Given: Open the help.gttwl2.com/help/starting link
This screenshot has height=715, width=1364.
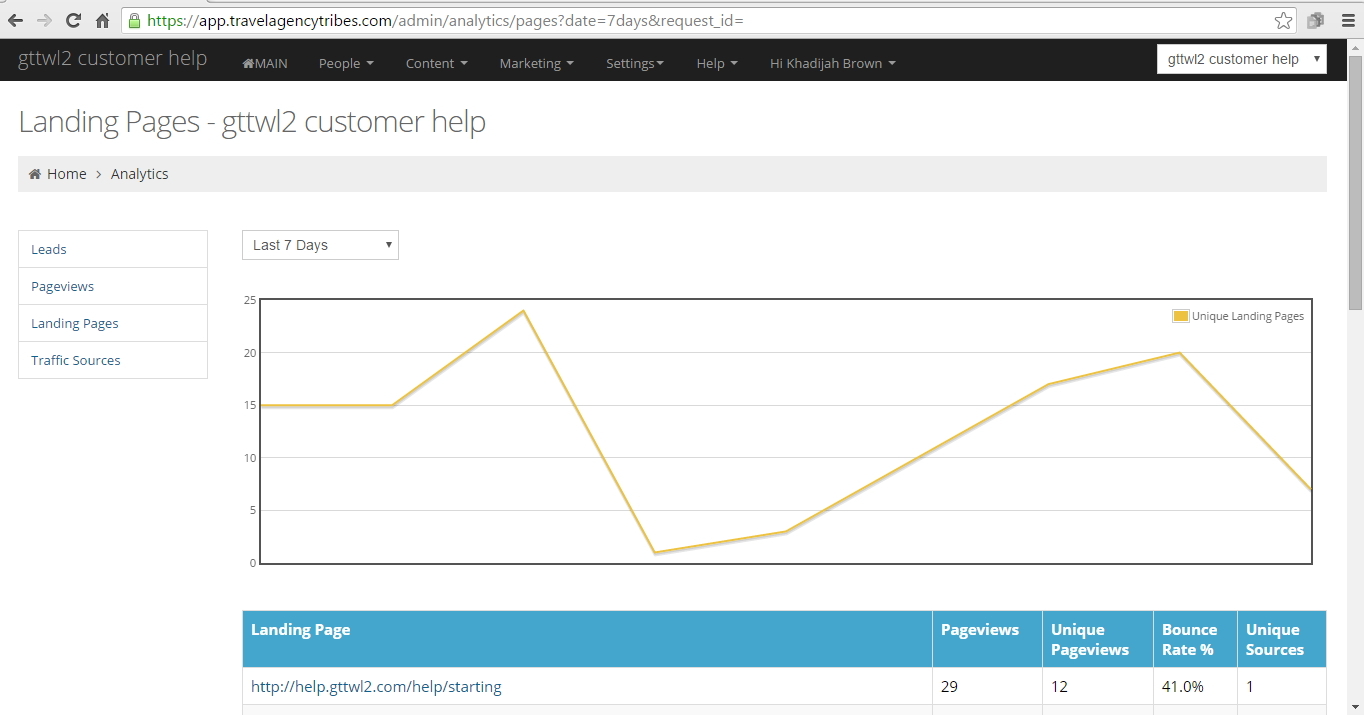Looking at the screenshot, I should tap(376, 687).
